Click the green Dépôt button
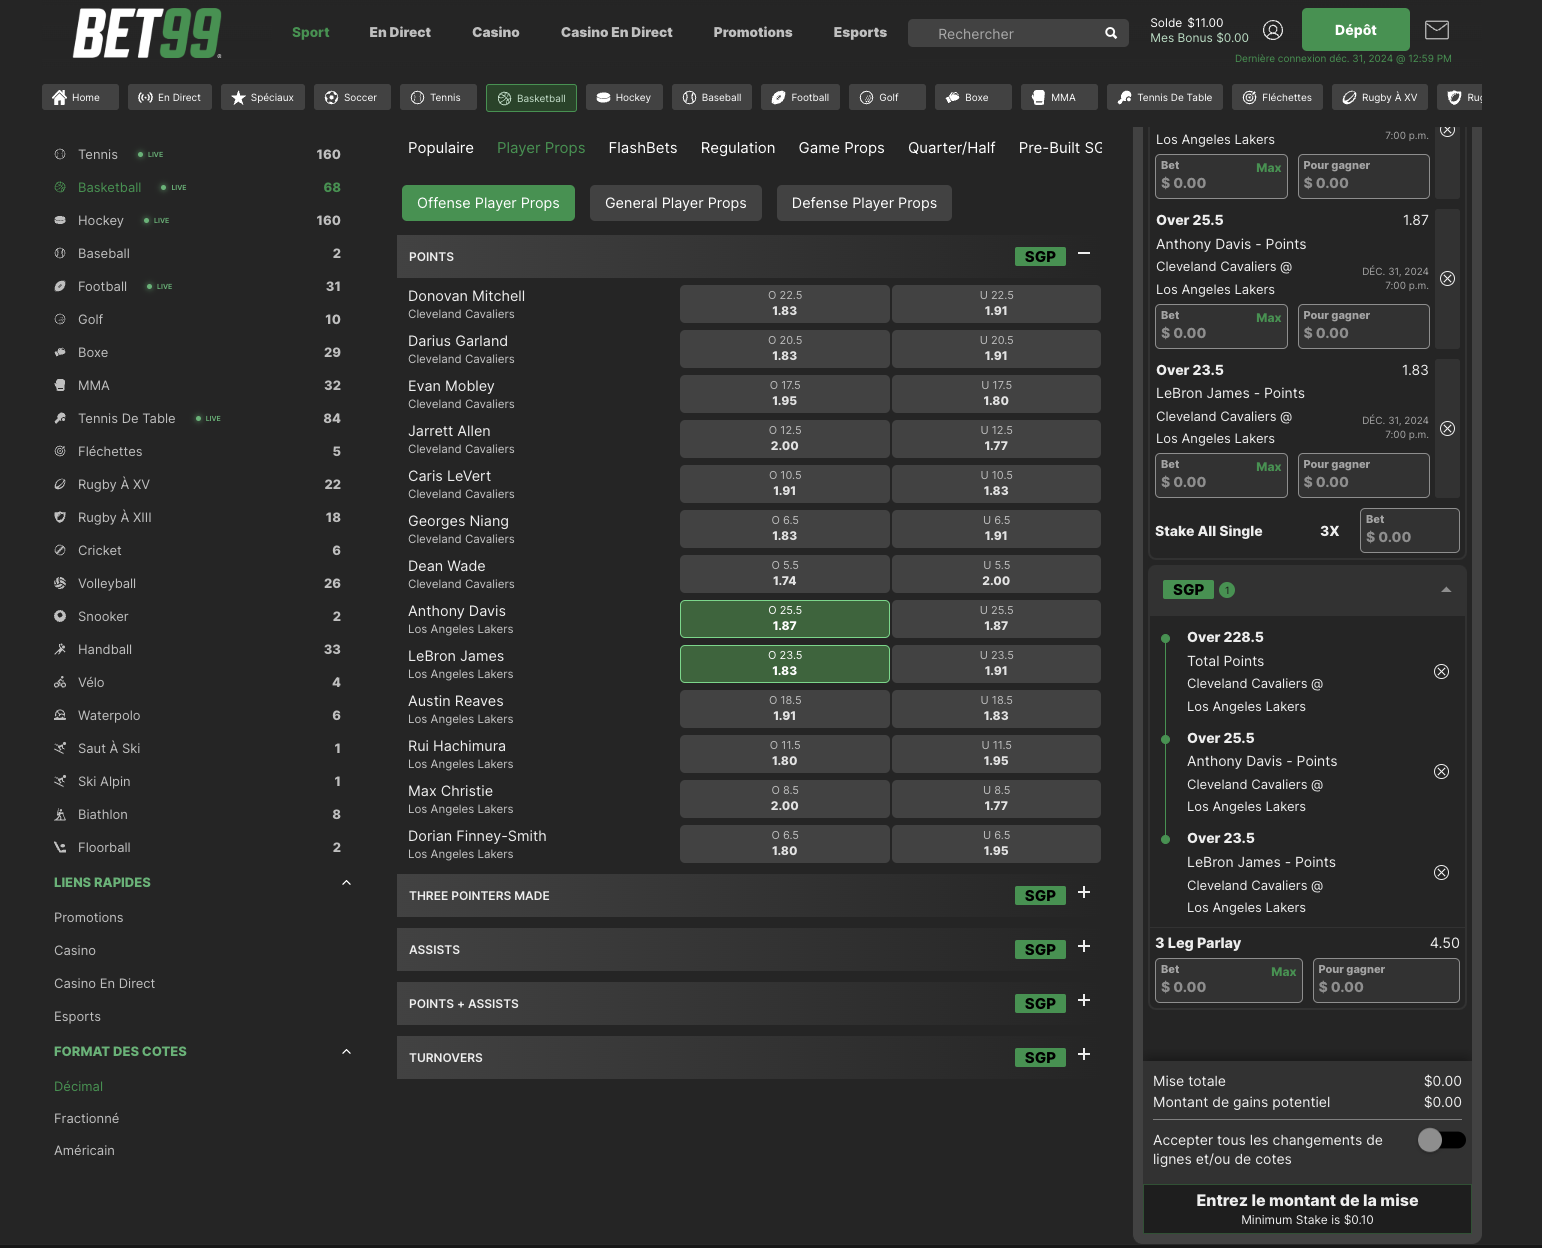1542x1248 pixels. [1356, 30]
